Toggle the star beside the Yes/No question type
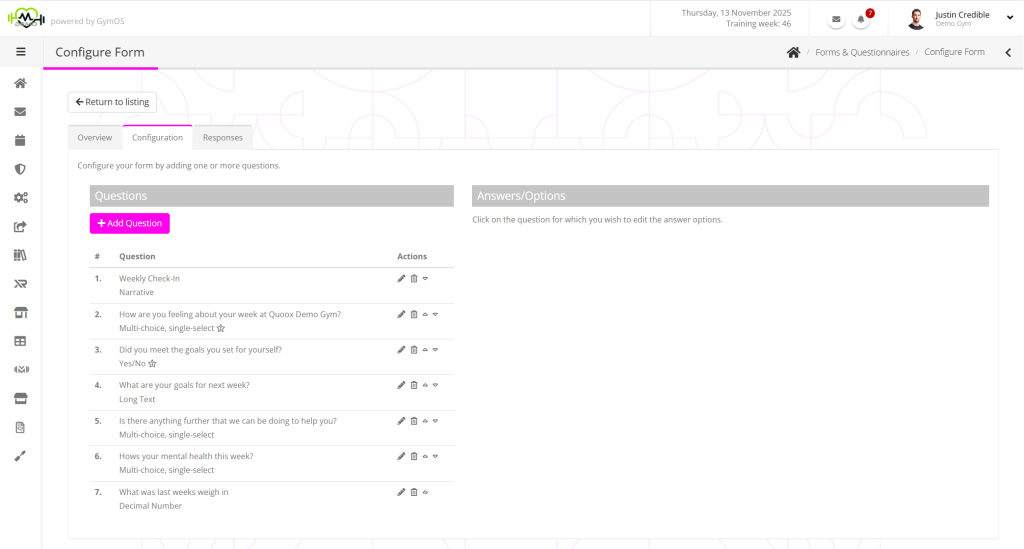The height and width of the screenshot is (549, 1024). [x=152, y=364]
